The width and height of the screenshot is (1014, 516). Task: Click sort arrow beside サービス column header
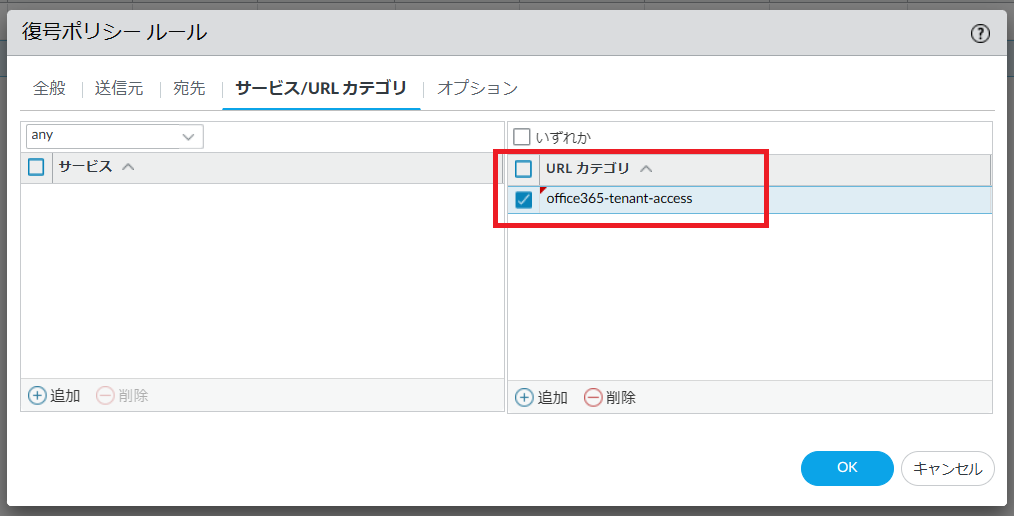tap(127, 167)
